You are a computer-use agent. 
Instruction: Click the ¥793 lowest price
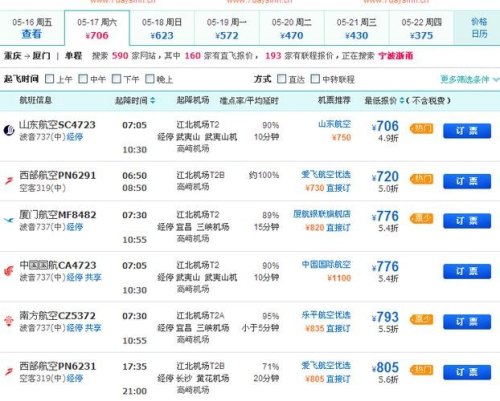click(x=385, y=317)
